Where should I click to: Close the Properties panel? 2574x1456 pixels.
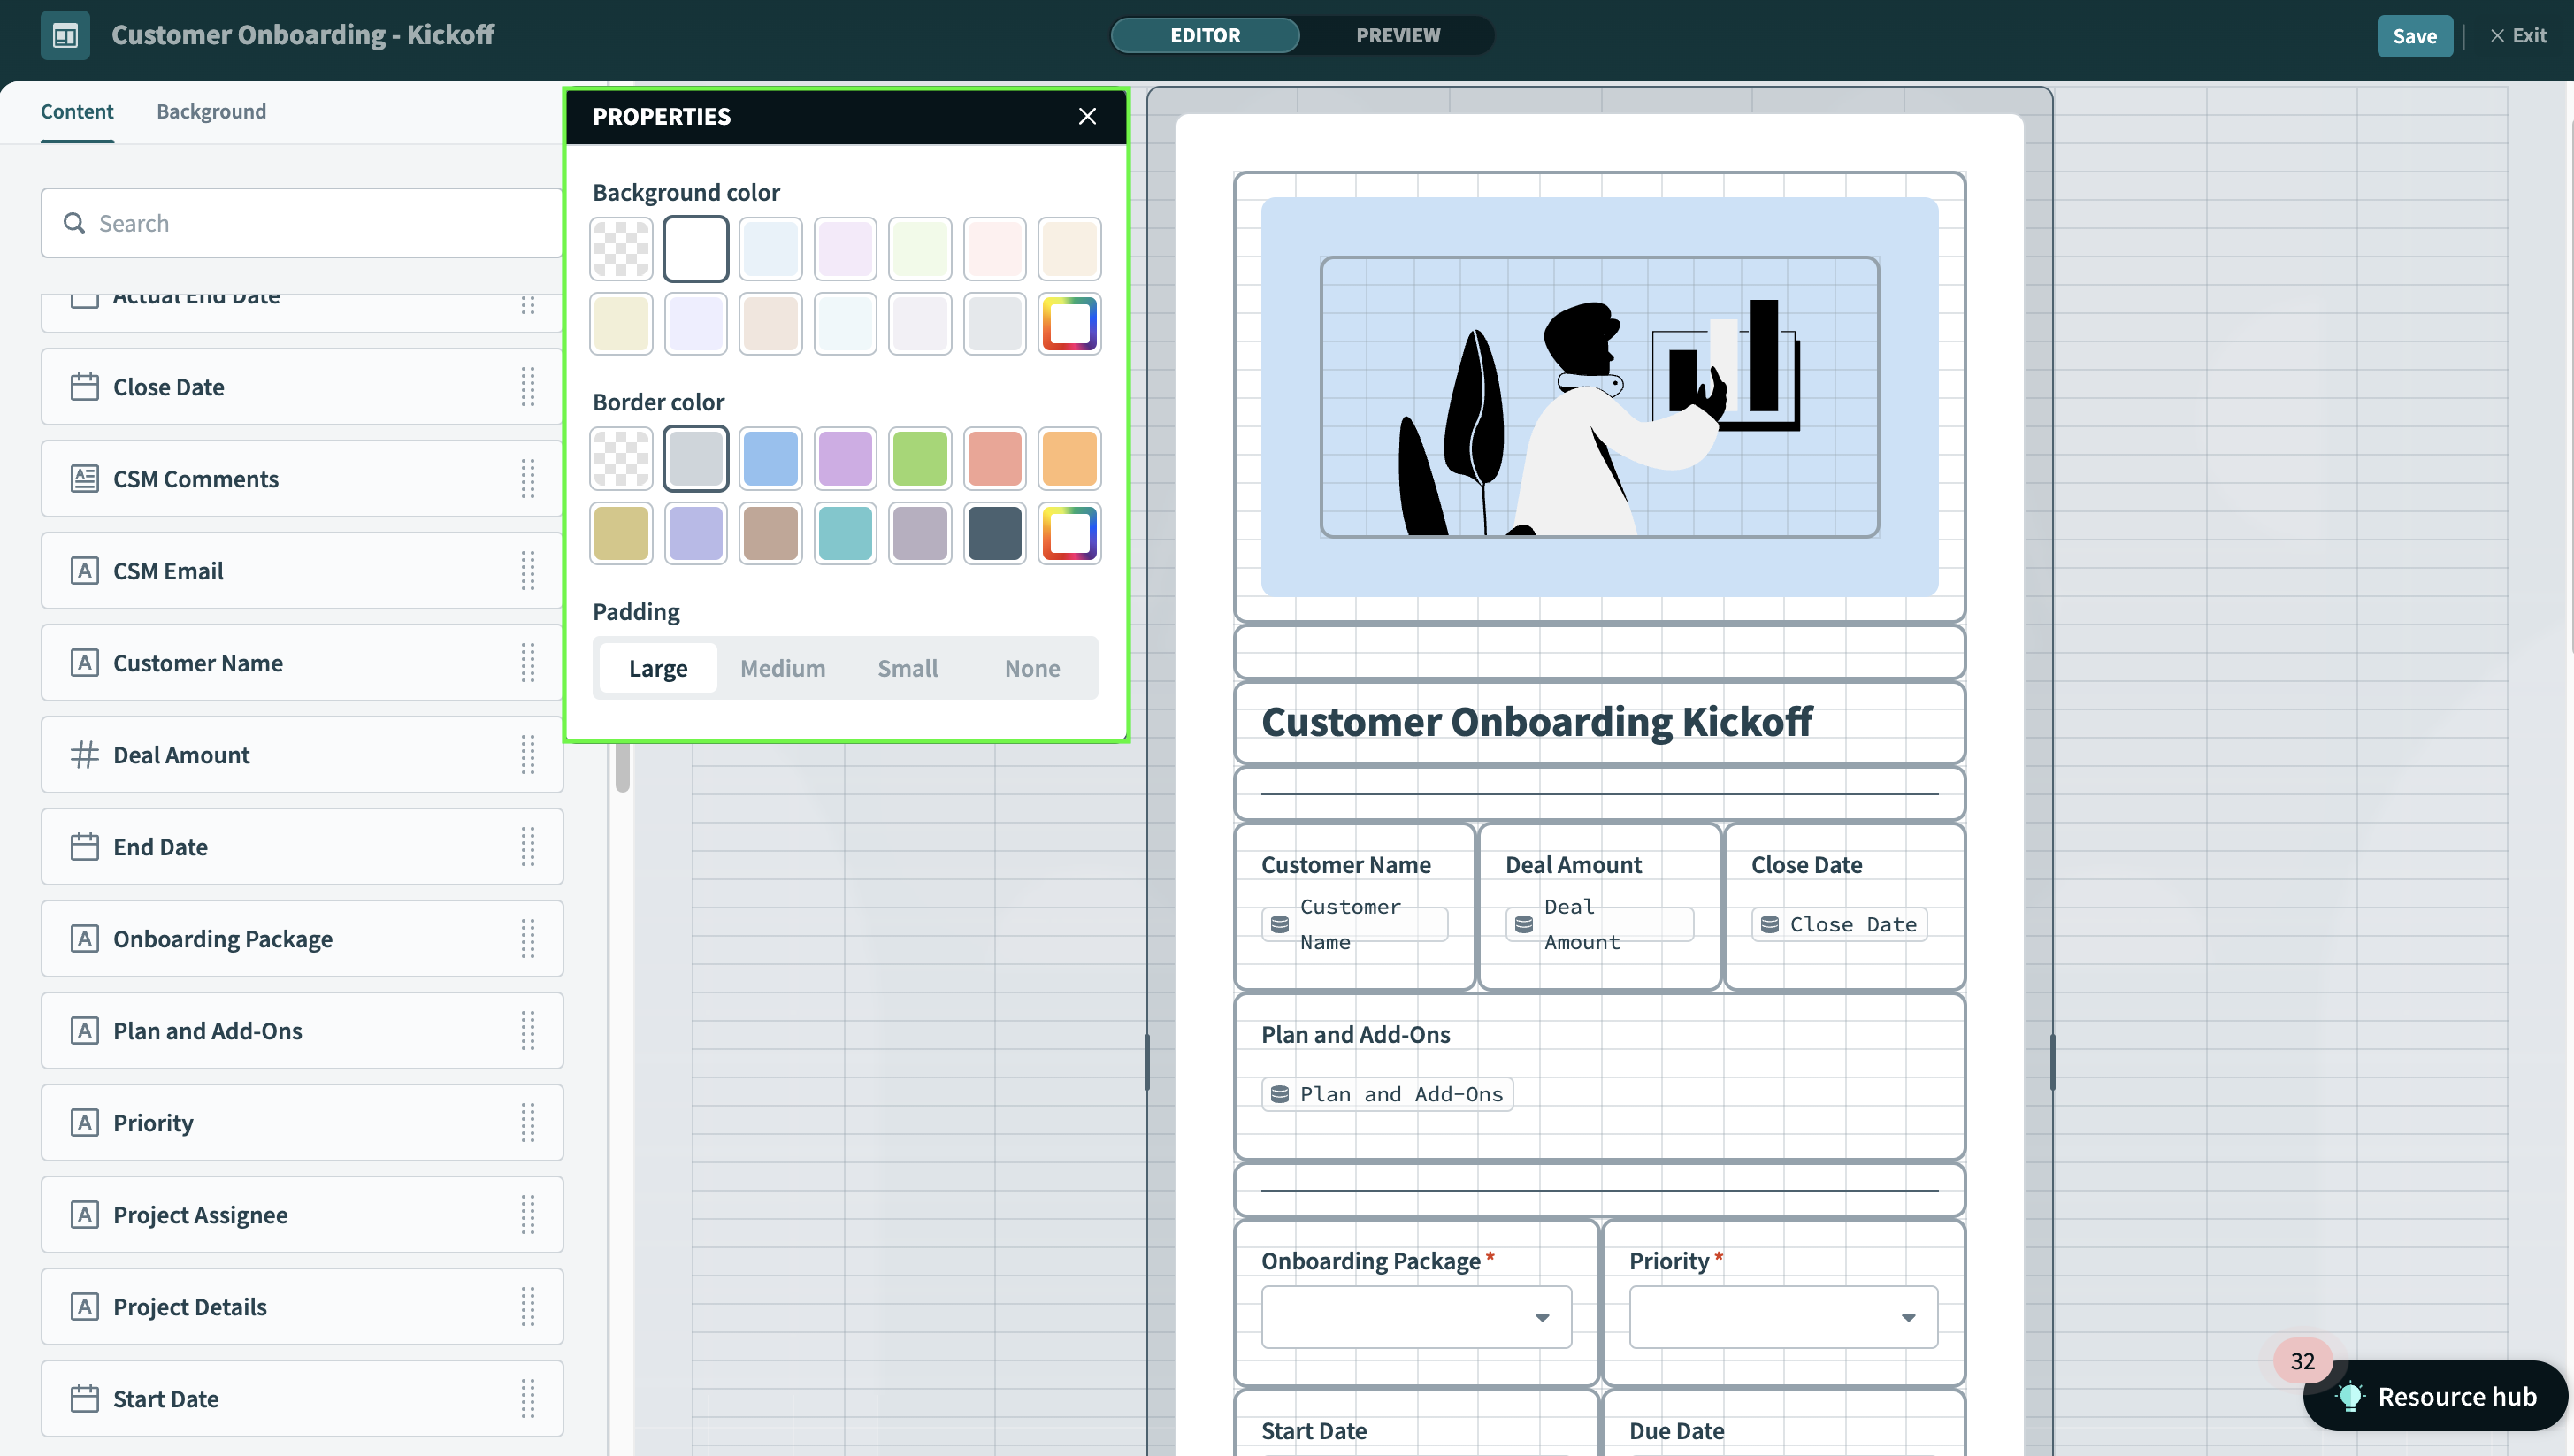tap(1087, 116)
